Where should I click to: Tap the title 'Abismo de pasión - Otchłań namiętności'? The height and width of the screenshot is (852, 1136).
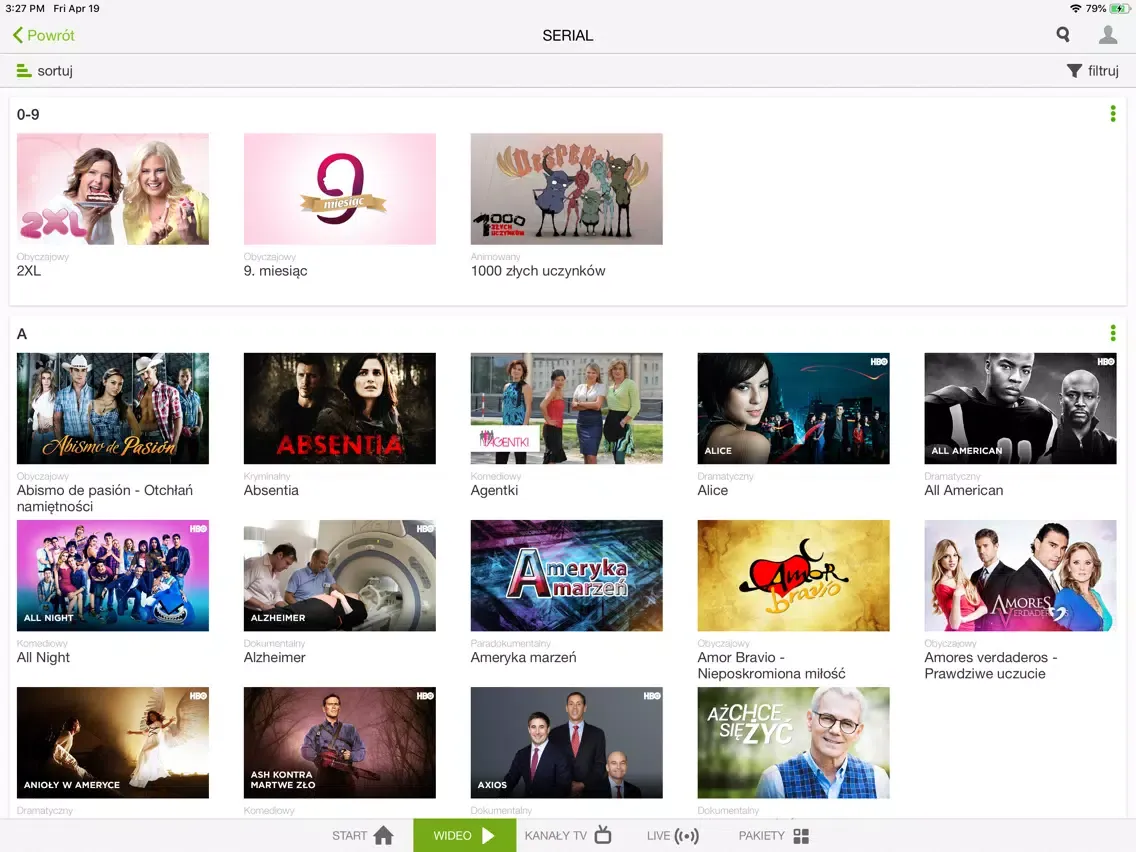[105, 498]
